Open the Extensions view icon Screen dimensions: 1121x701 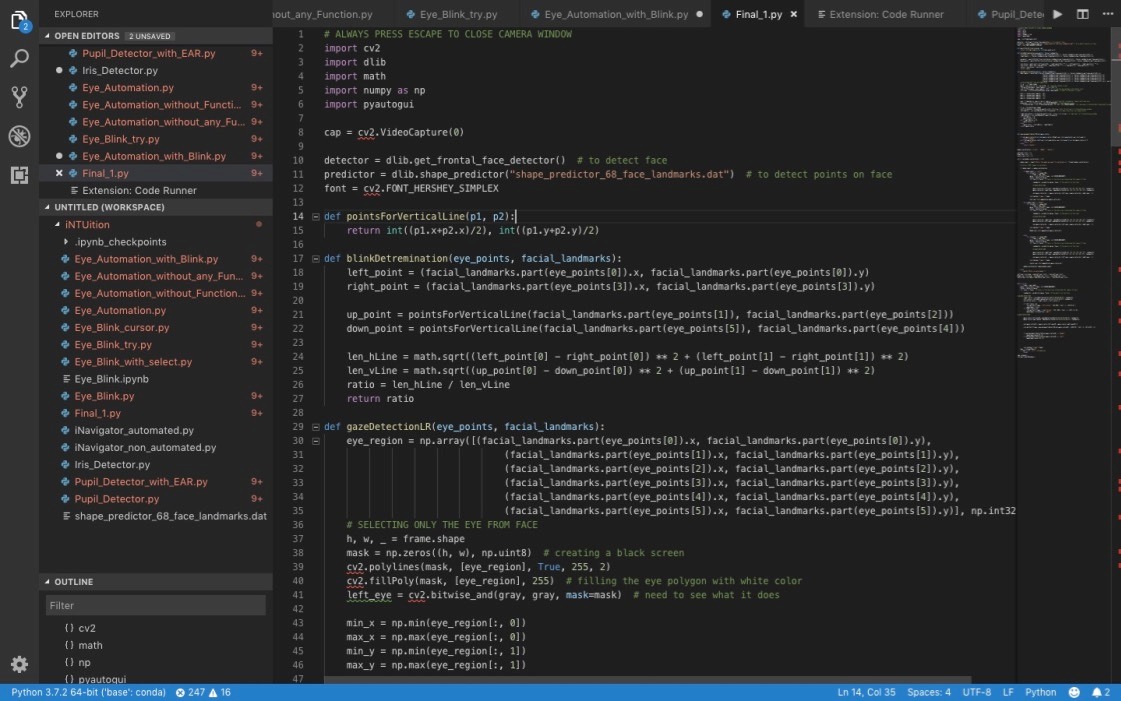pyautogui.click(x=19, y=175)
